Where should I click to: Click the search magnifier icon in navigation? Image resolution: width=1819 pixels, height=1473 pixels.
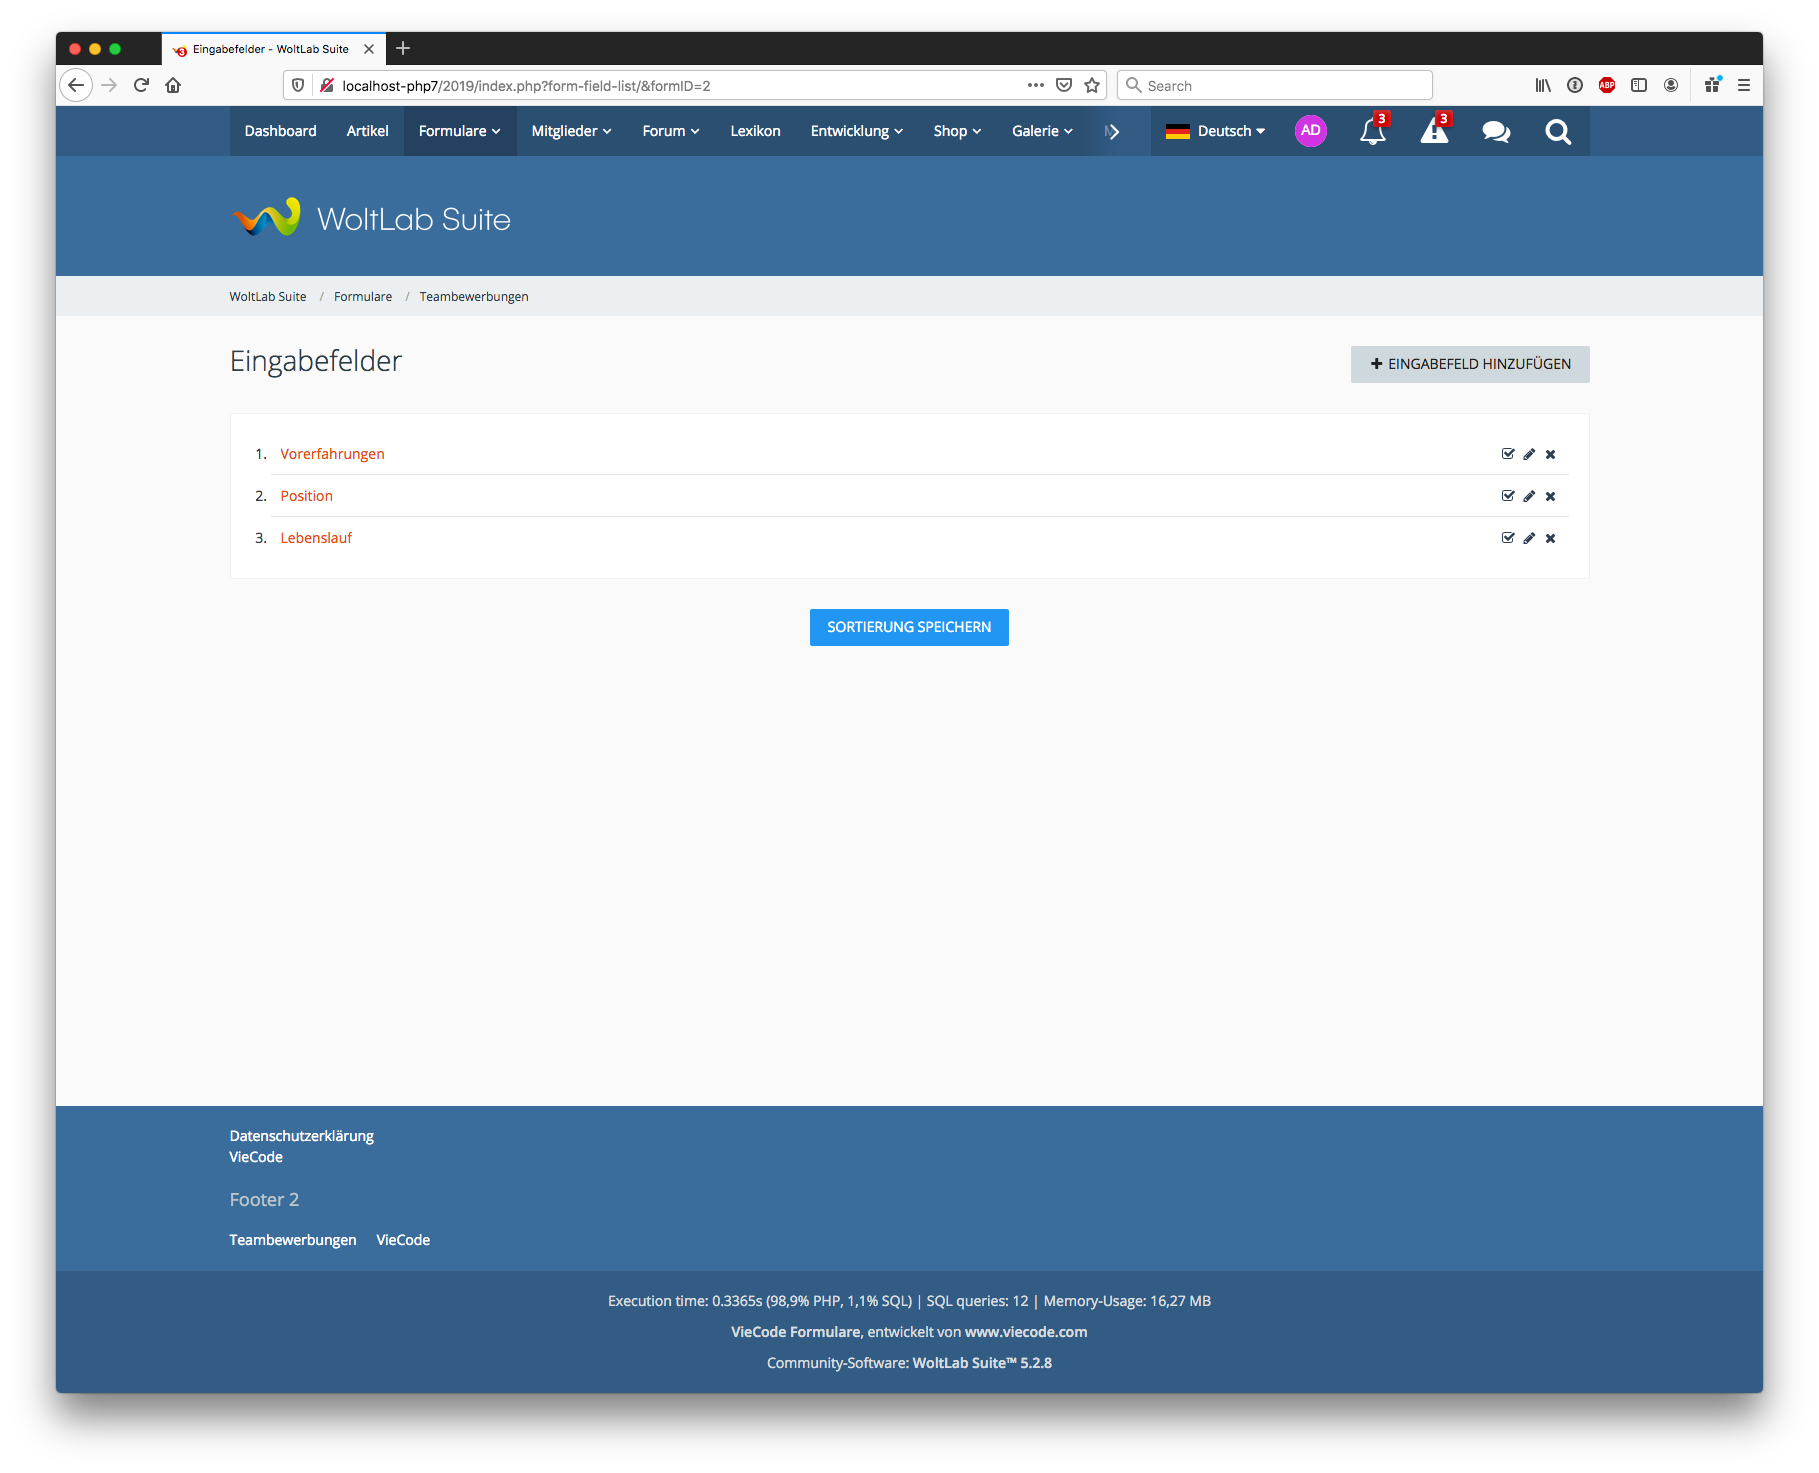point(1557,131)
